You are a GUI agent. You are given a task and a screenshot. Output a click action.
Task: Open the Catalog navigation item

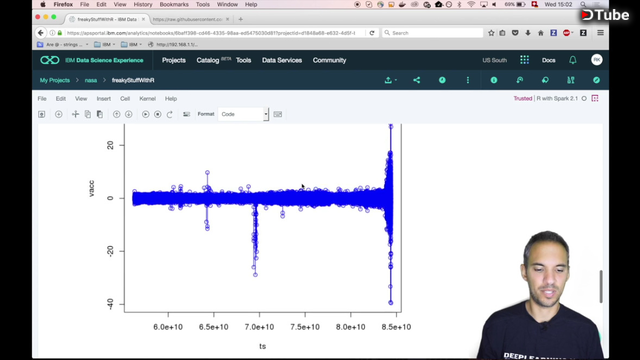pyautogui.click(x=208, y=60)
